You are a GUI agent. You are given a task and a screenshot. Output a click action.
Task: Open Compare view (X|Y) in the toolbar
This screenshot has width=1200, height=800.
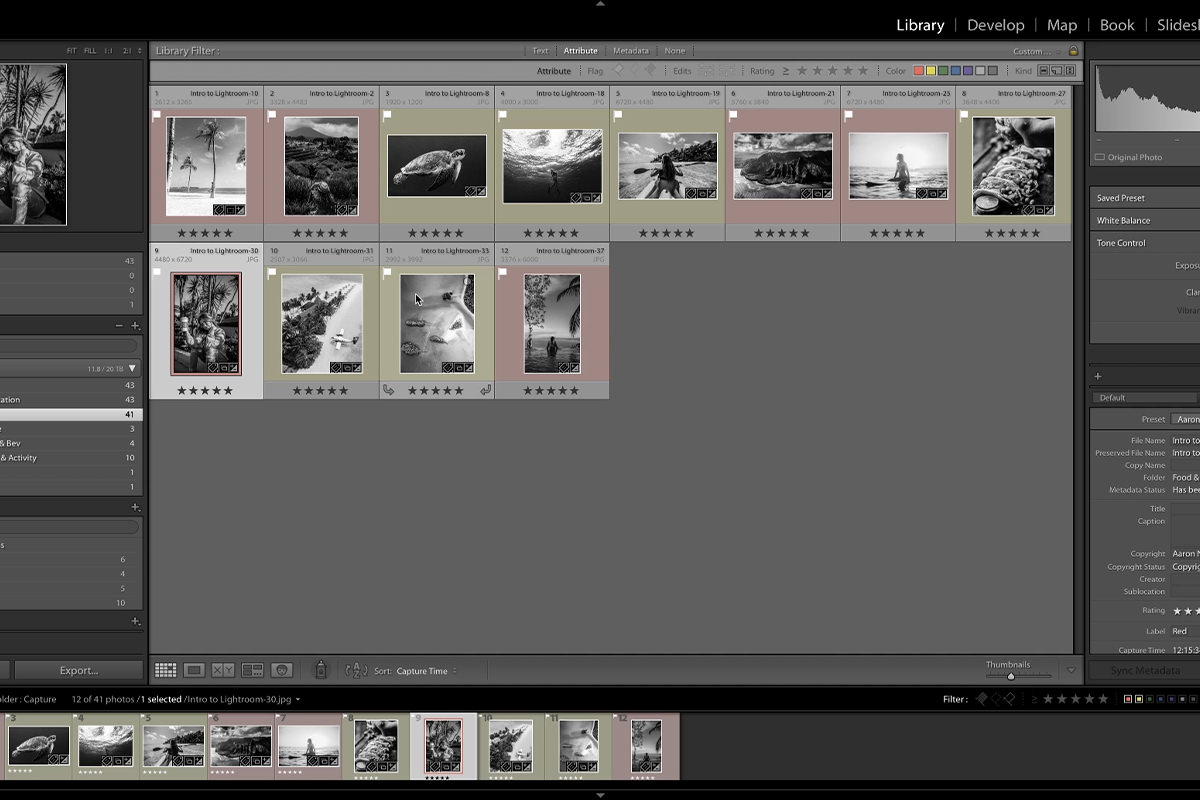point(223,670)
